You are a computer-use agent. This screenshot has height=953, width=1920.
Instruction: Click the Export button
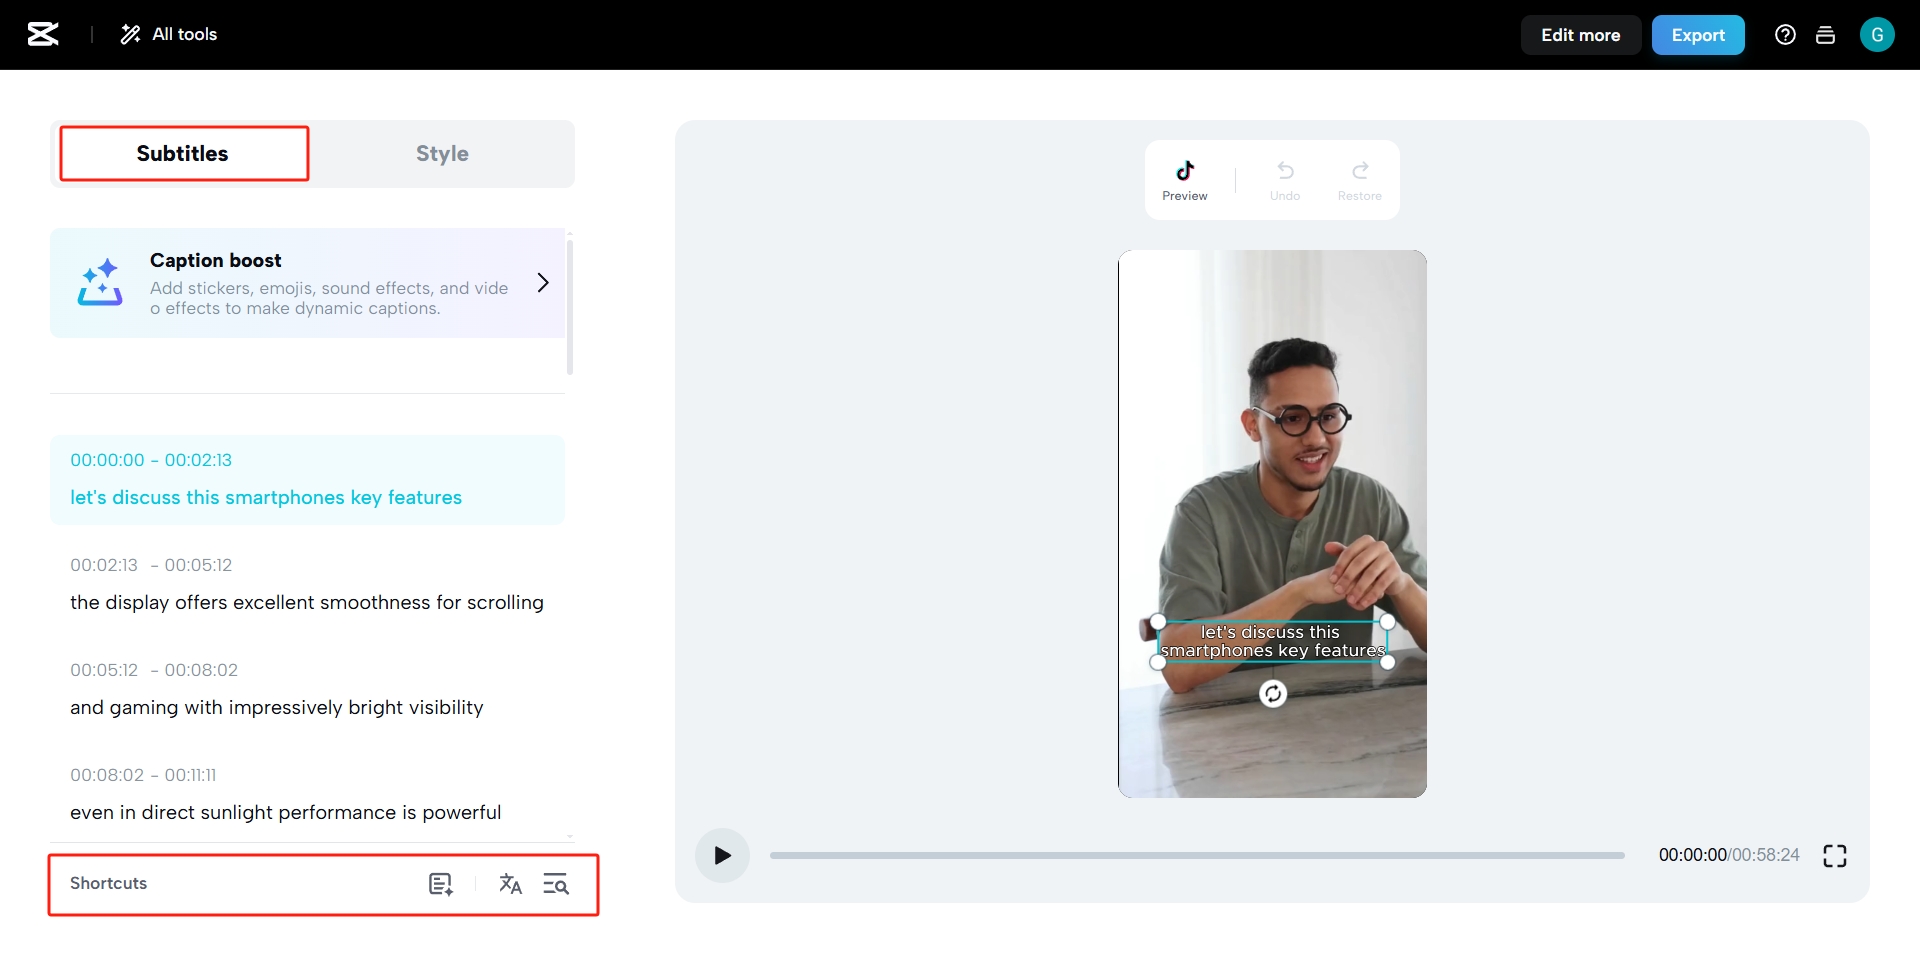[1698, 34]
